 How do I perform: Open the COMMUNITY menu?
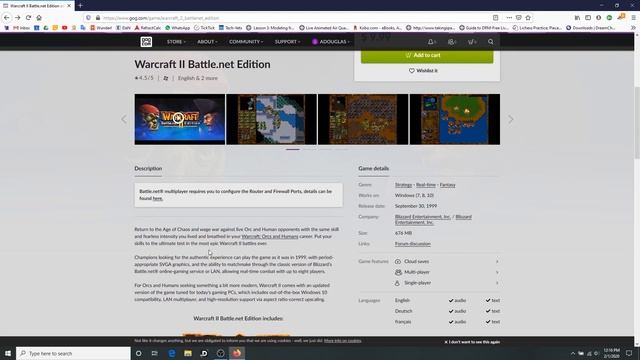click(246, 42)
